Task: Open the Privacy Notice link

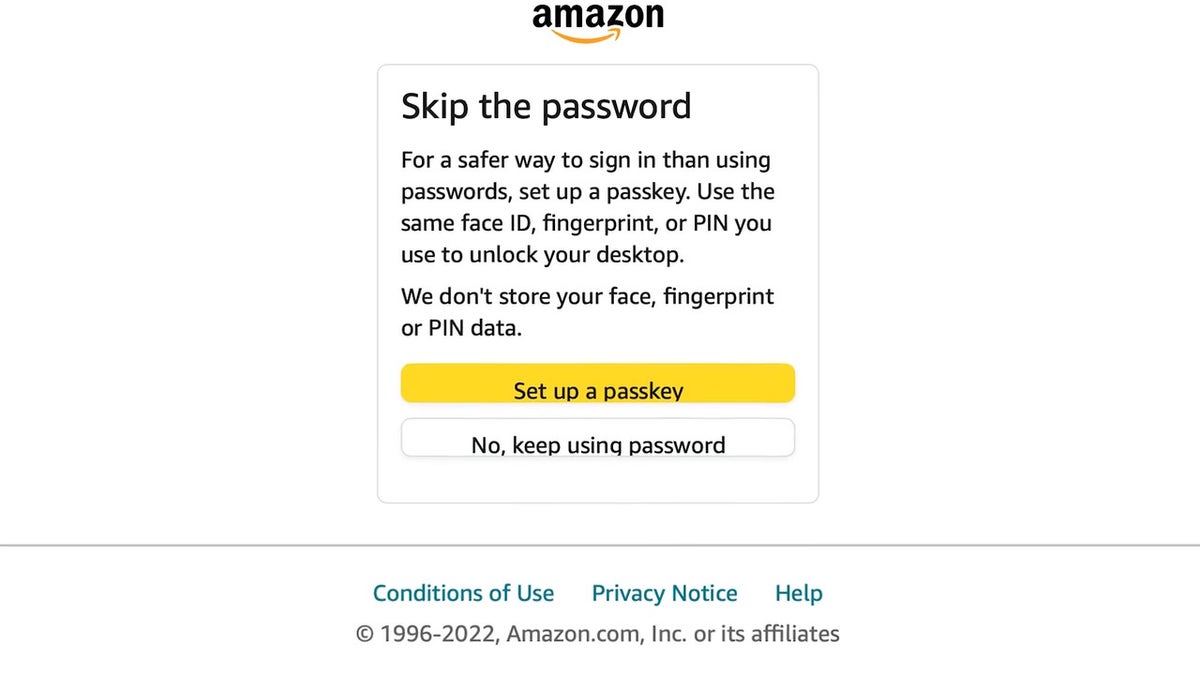Action: [664, 593]
